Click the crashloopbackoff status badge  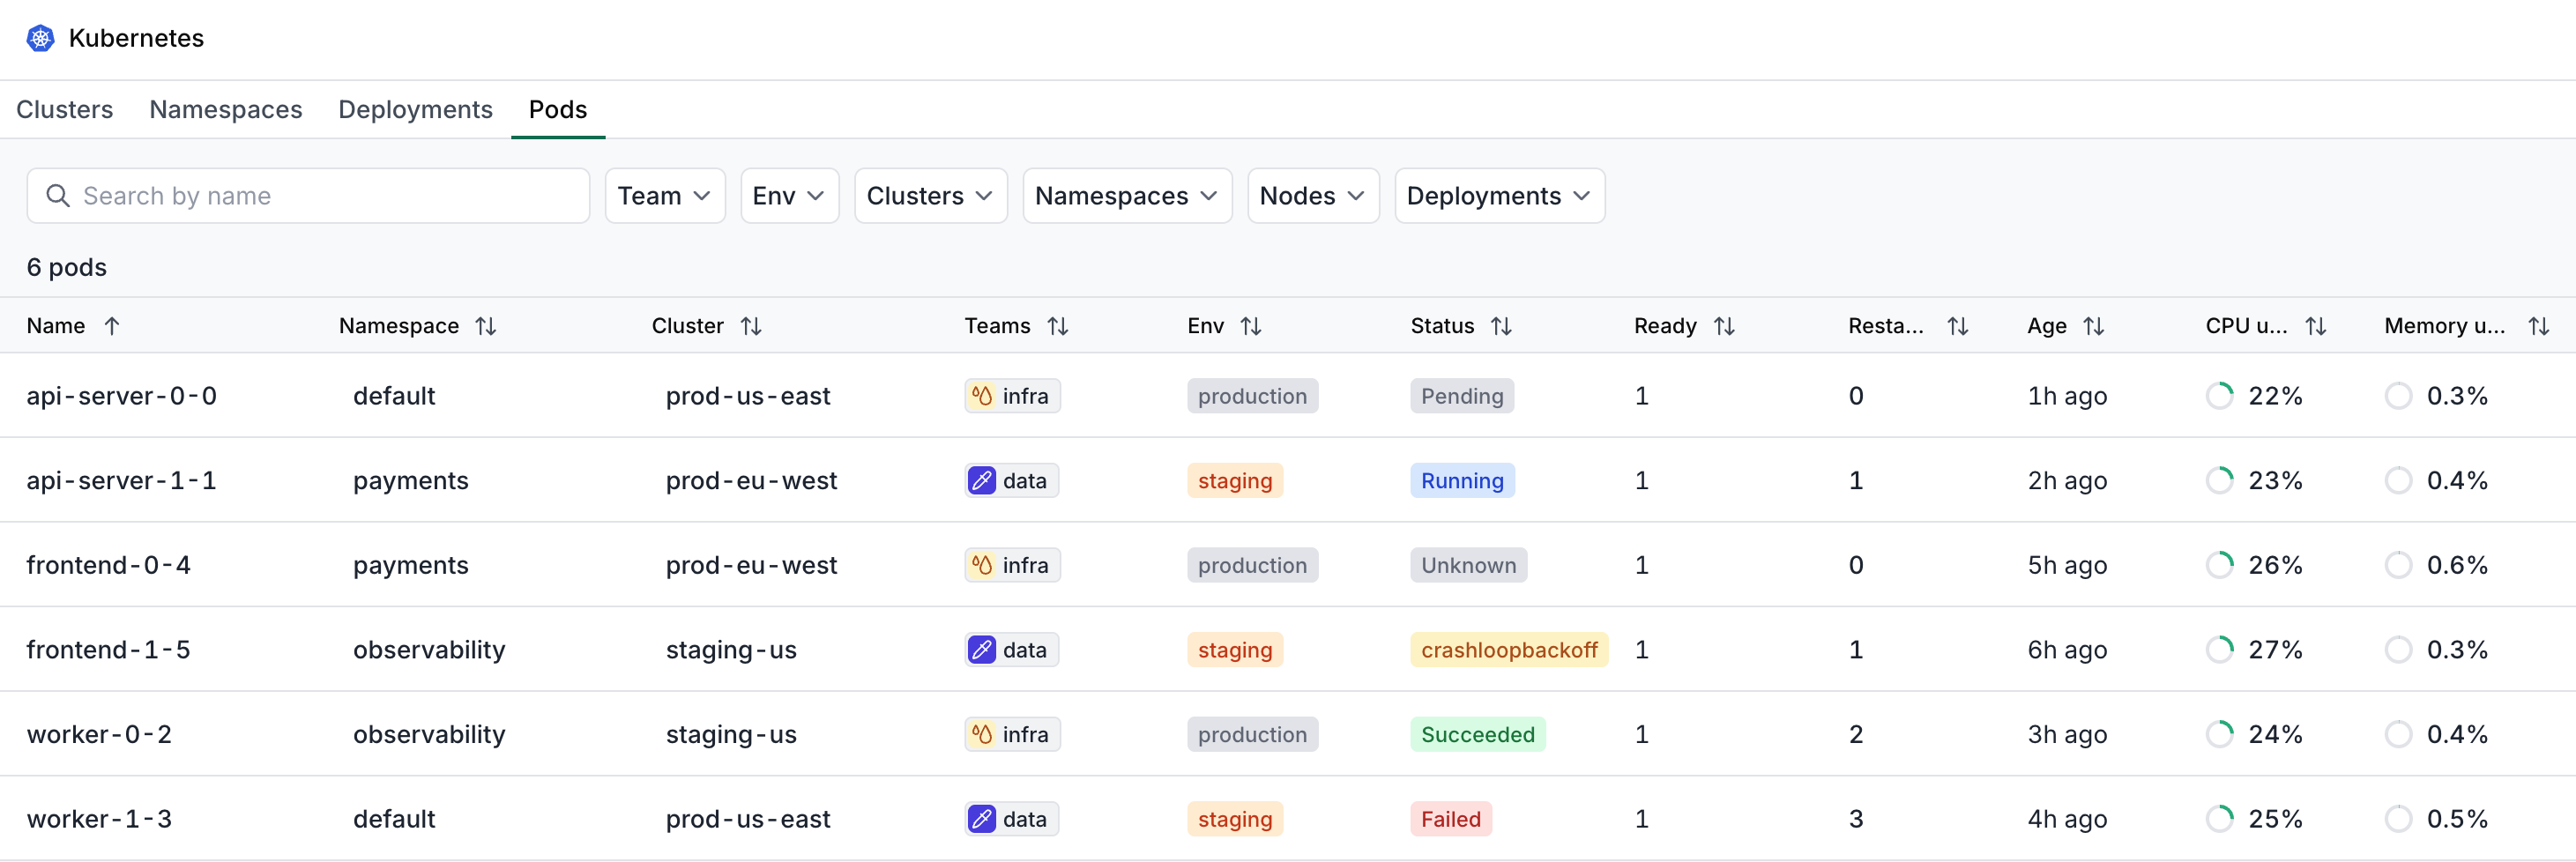[1509, 650]
